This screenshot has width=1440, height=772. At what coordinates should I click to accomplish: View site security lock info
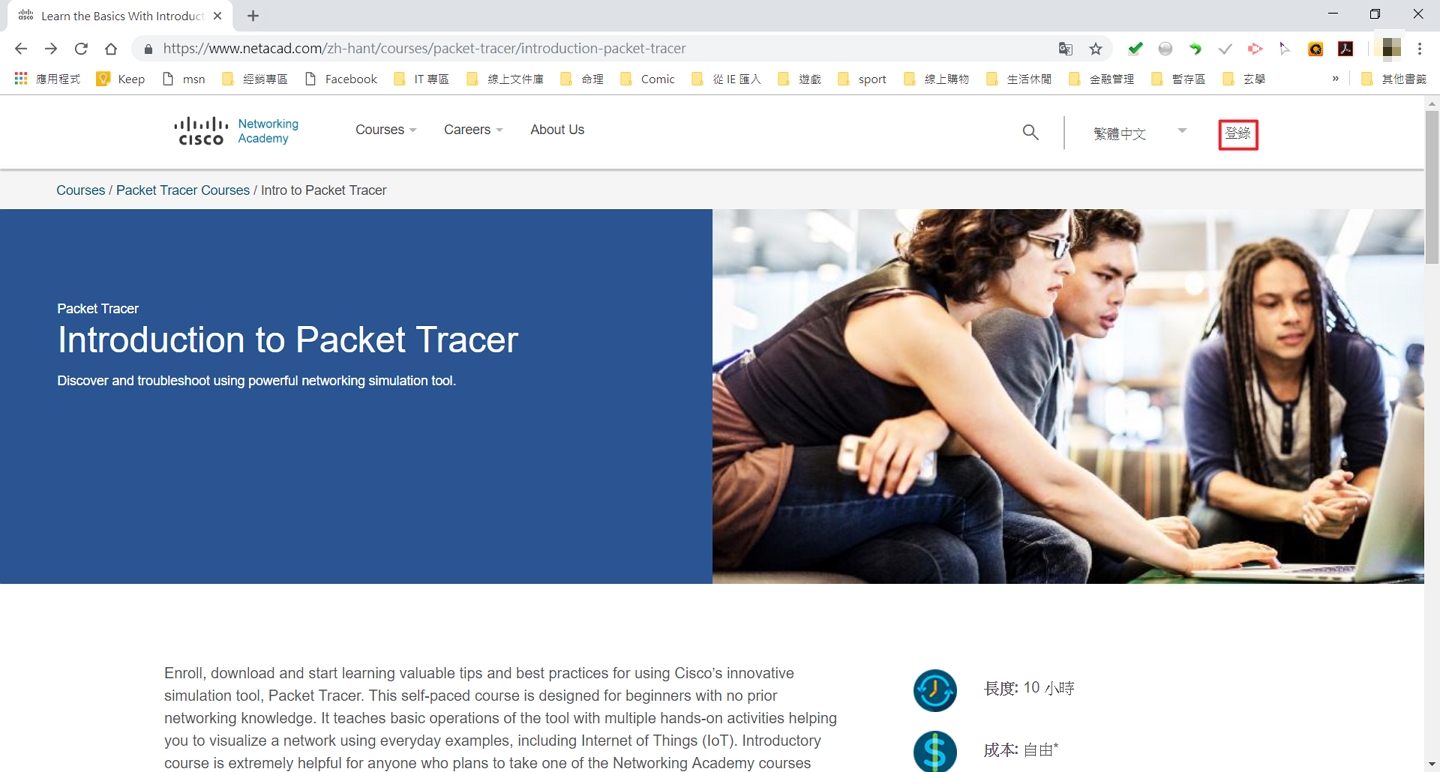click(x=148, y=48)
